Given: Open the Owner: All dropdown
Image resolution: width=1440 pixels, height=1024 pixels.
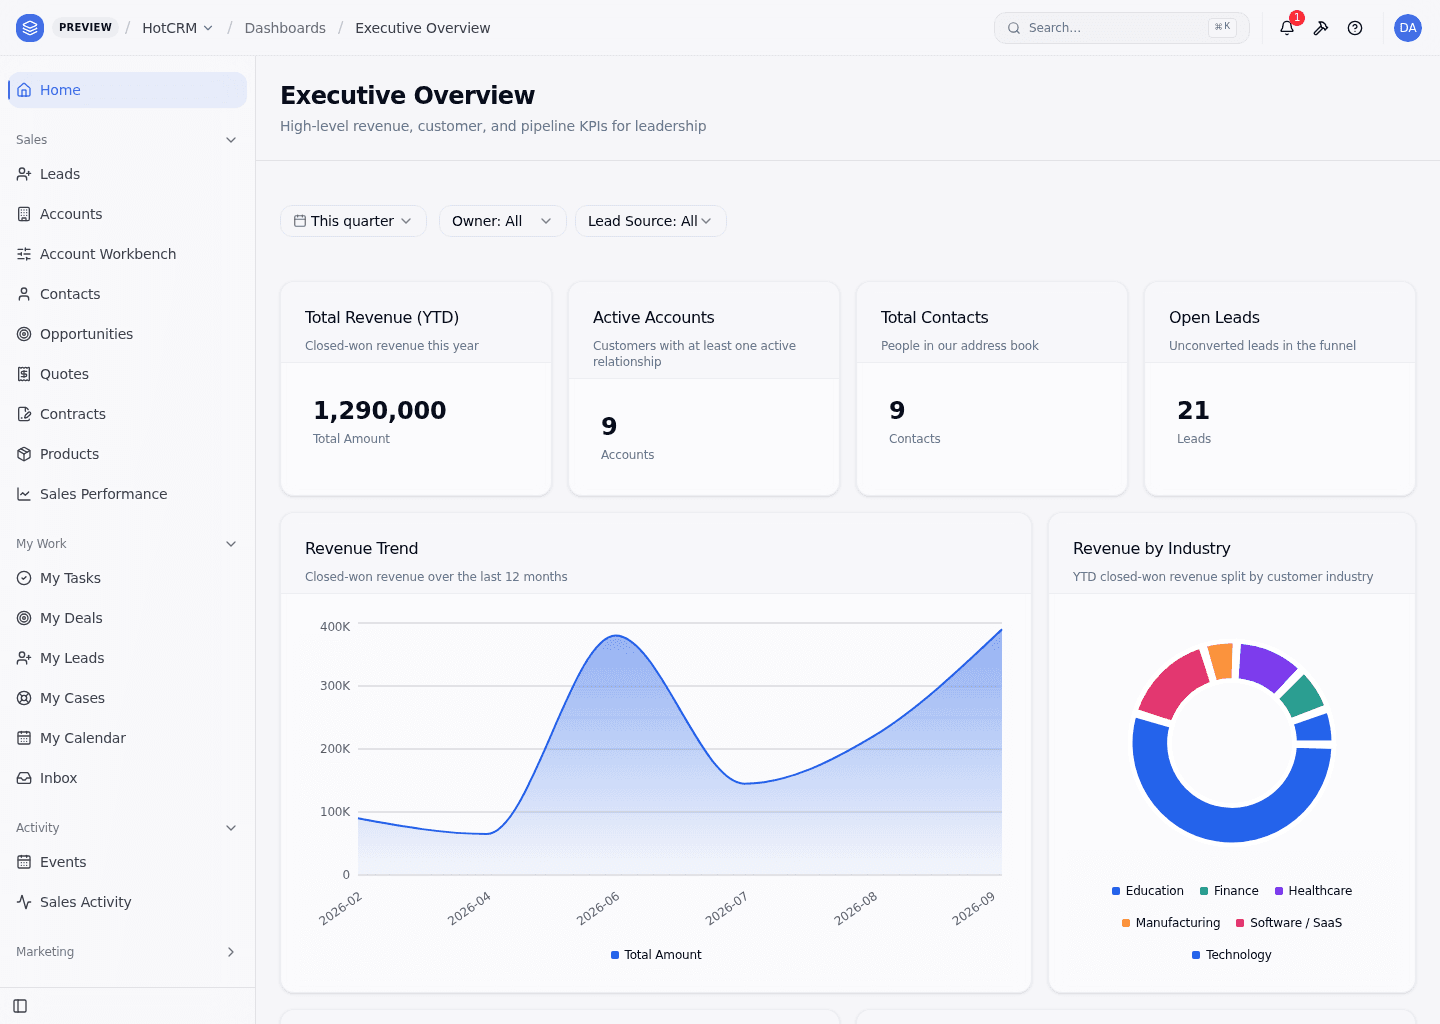Looking at the screenshot, I should click(502, 221).
